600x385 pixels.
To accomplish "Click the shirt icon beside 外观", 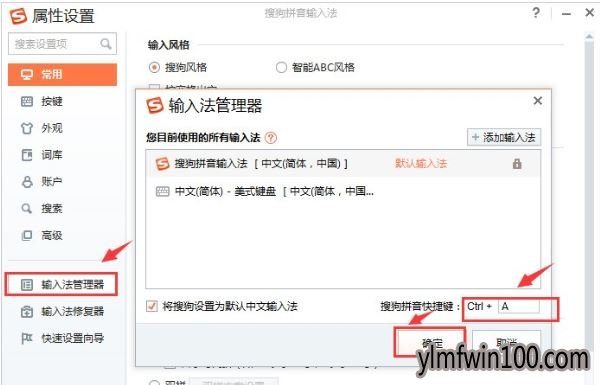I will pyautogui.click(x=27, y=128).
